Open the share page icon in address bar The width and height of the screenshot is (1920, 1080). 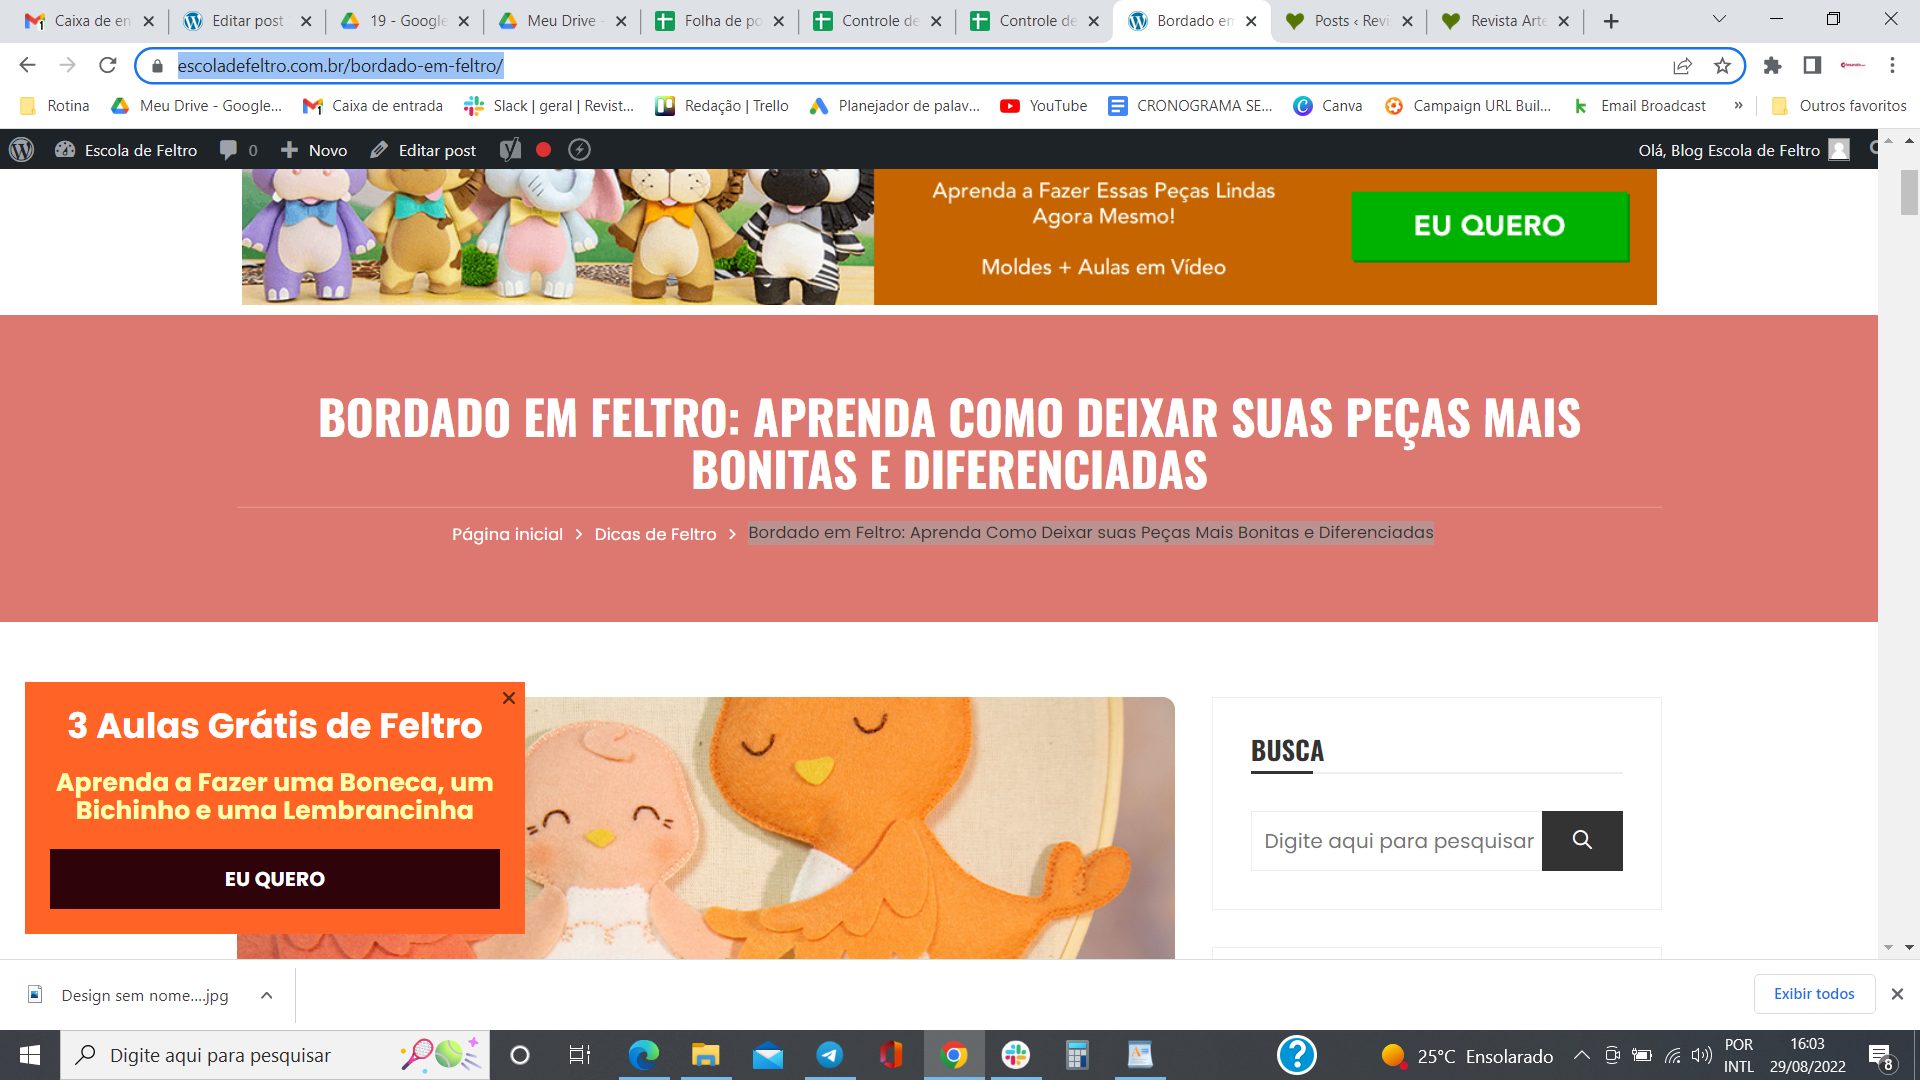tap(1682, 66)
